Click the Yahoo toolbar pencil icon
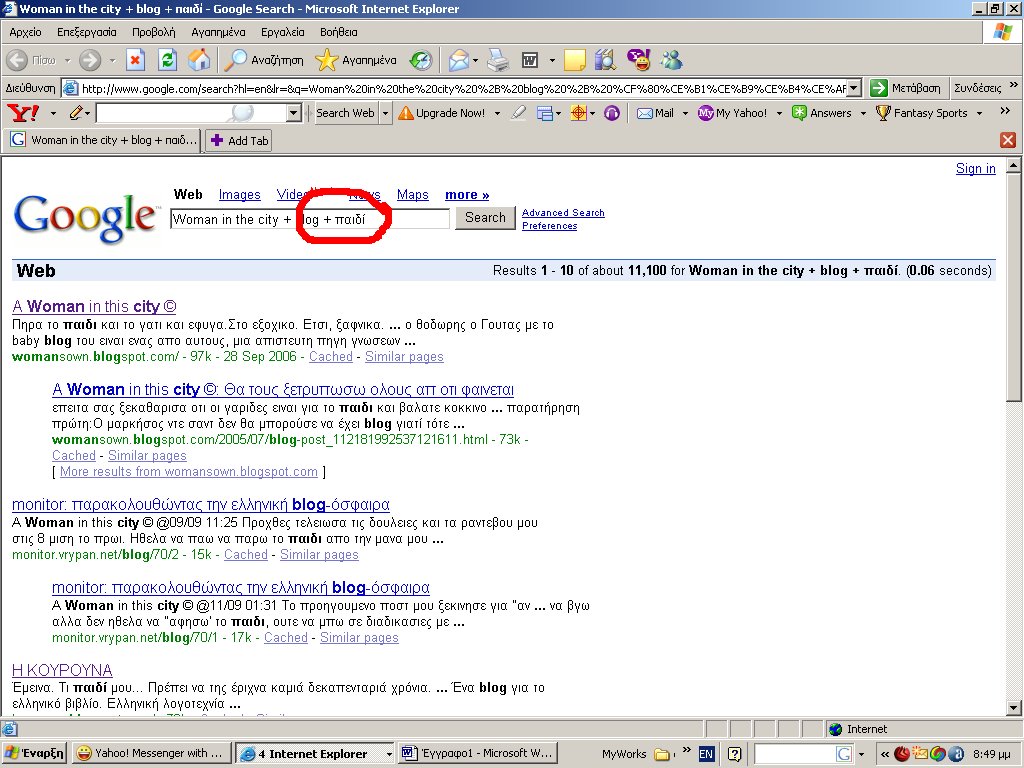Viewport: 1024px width, 768px height. 76,114
